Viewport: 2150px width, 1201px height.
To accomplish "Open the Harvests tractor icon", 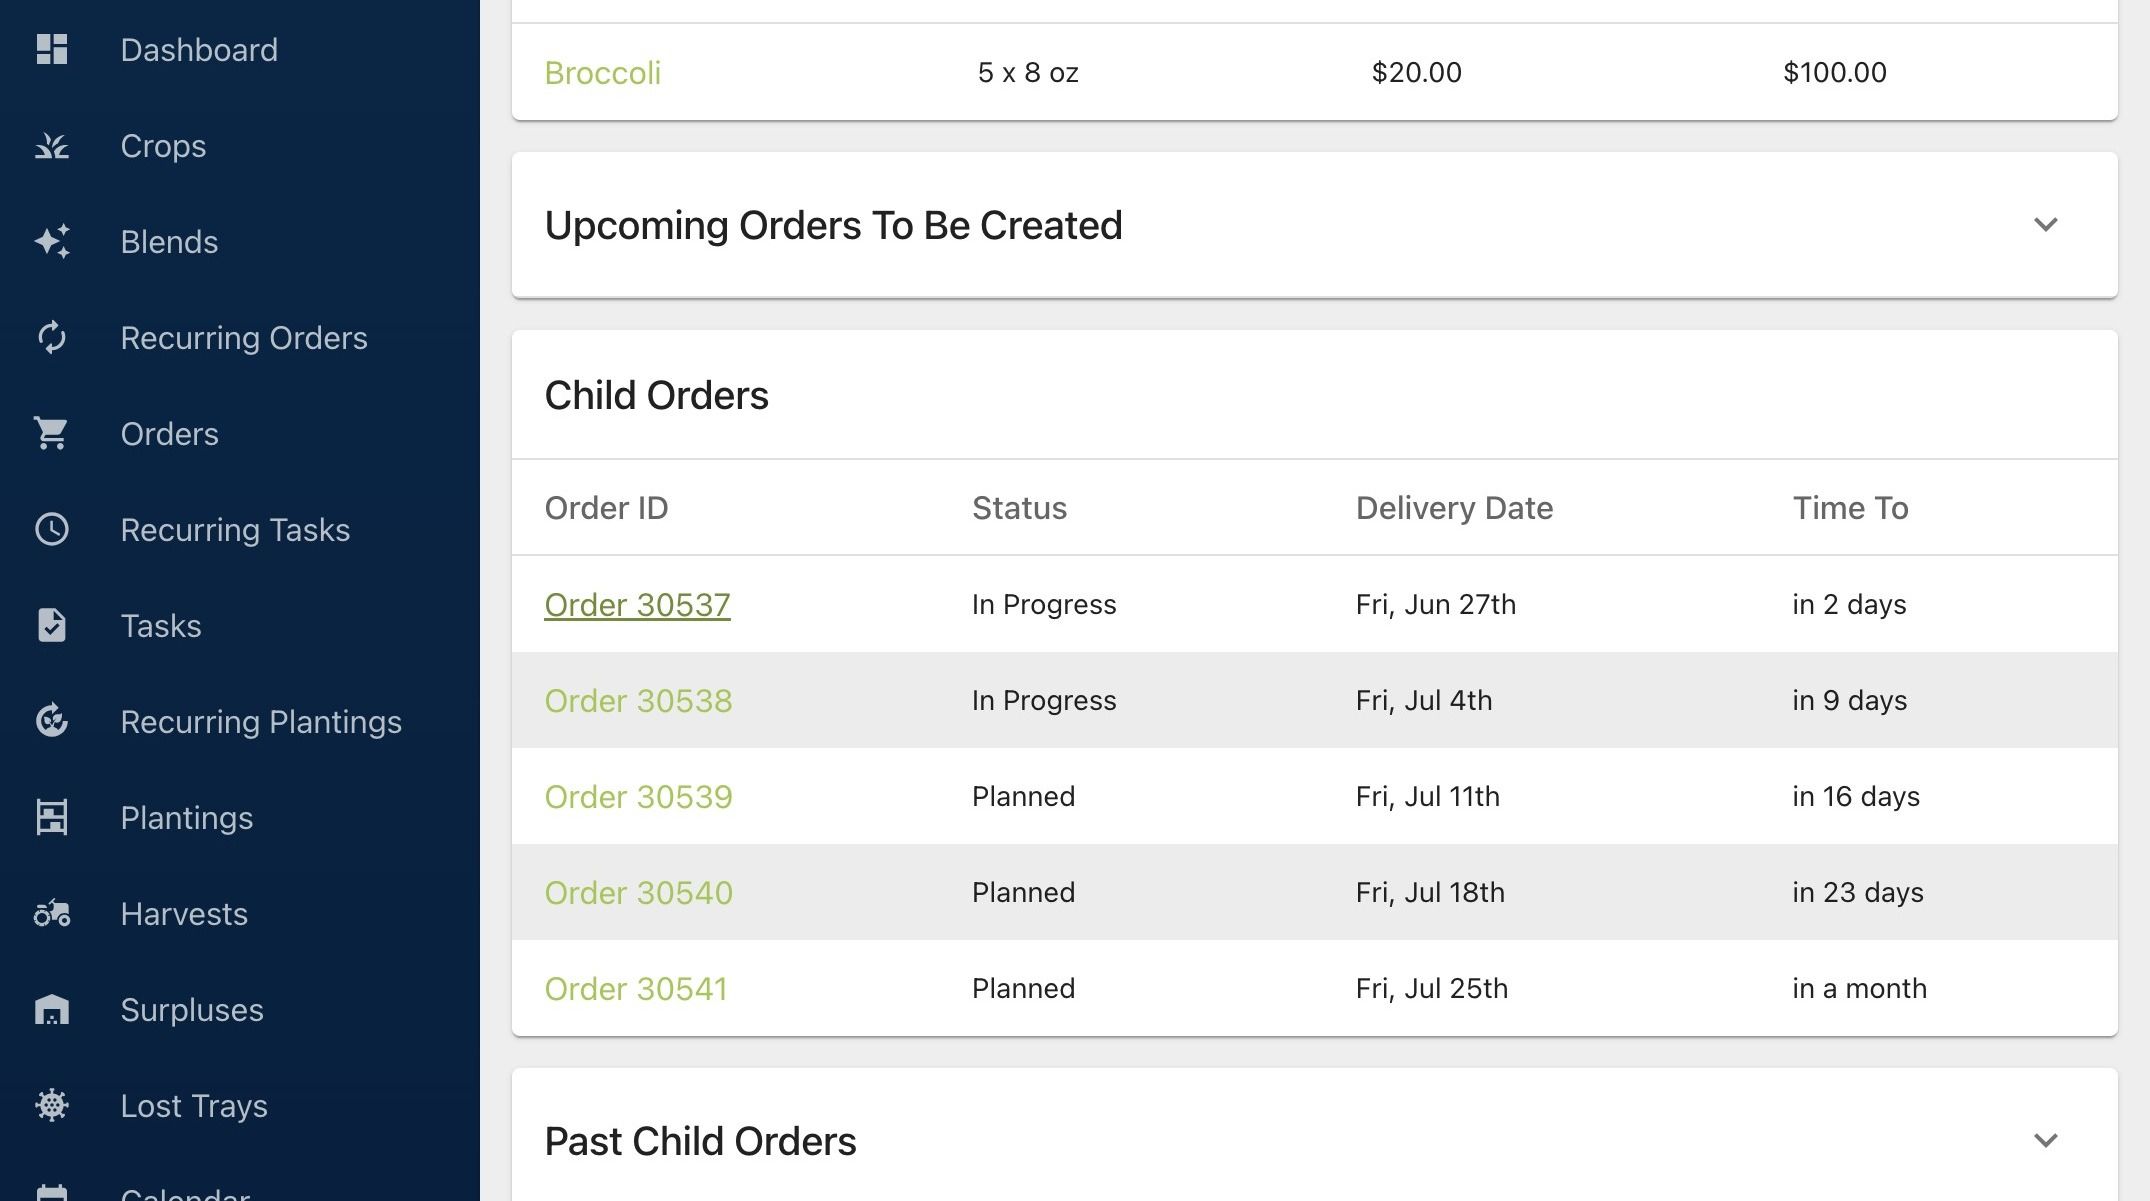I will pos(52,913).
